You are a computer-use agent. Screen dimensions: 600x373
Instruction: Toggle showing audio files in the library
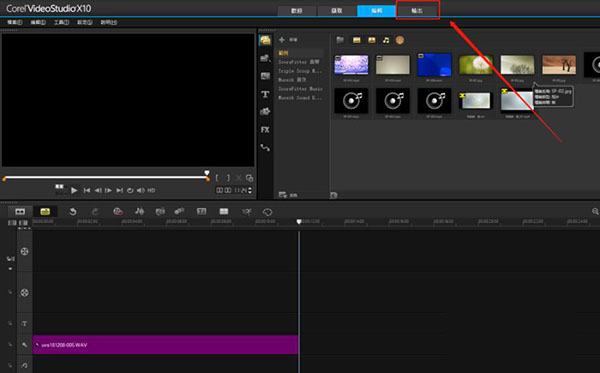[x=386, y=40]
